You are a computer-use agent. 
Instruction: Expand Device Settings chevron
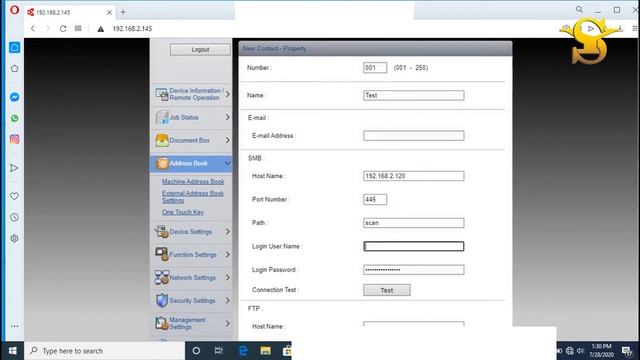(227, 231)
